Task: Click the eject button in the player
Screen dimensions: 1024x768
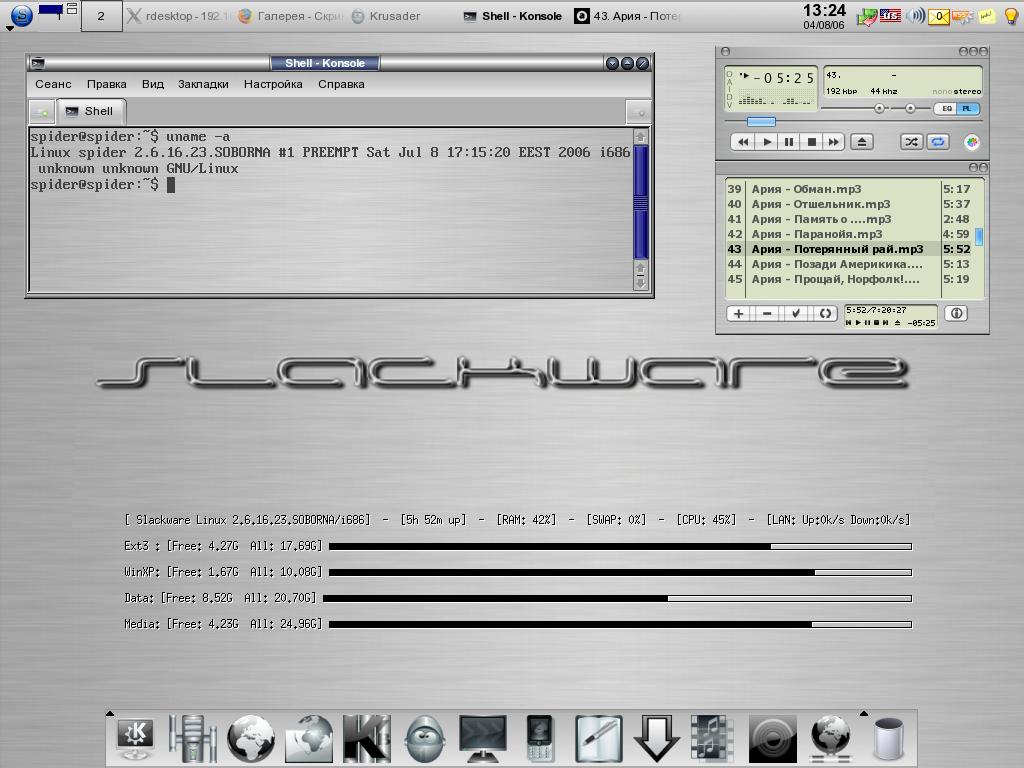Action: pos(862,142)
